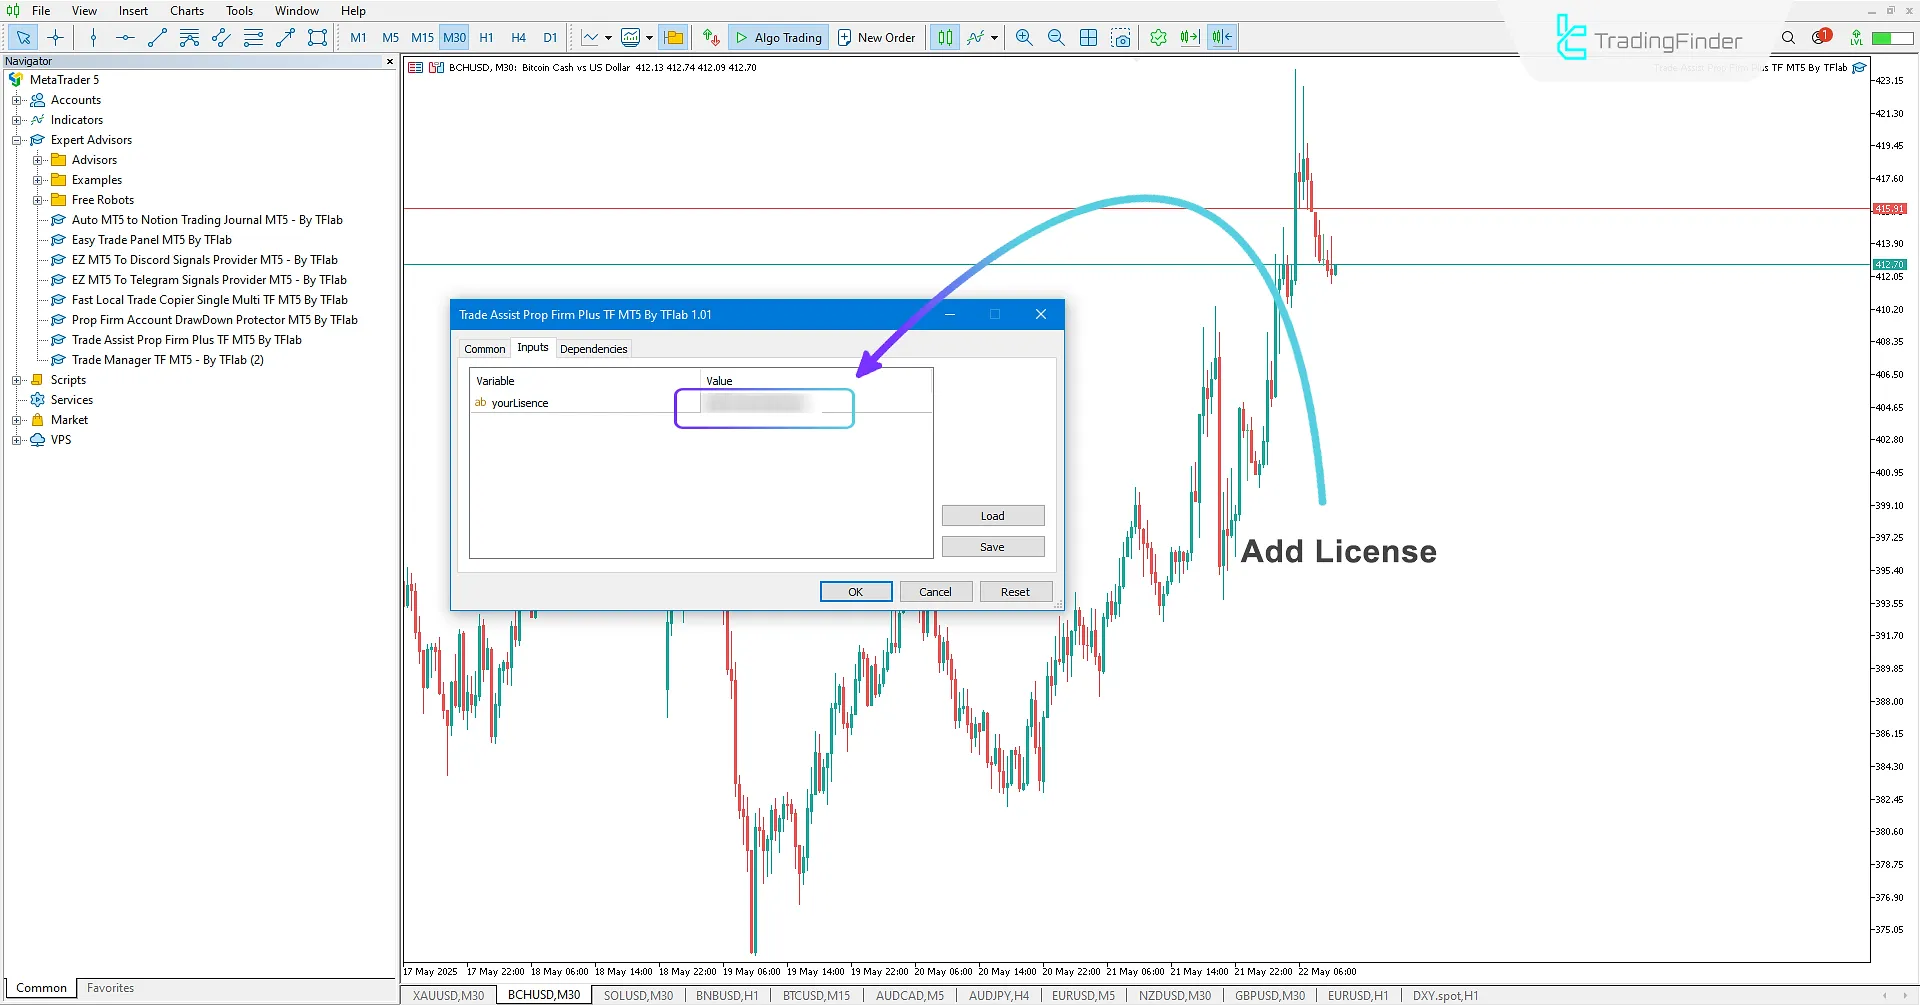Viewport: 1920px width, 1005px height.
Task: Switch to the Common tab in dialog
Action: point(485,348)
